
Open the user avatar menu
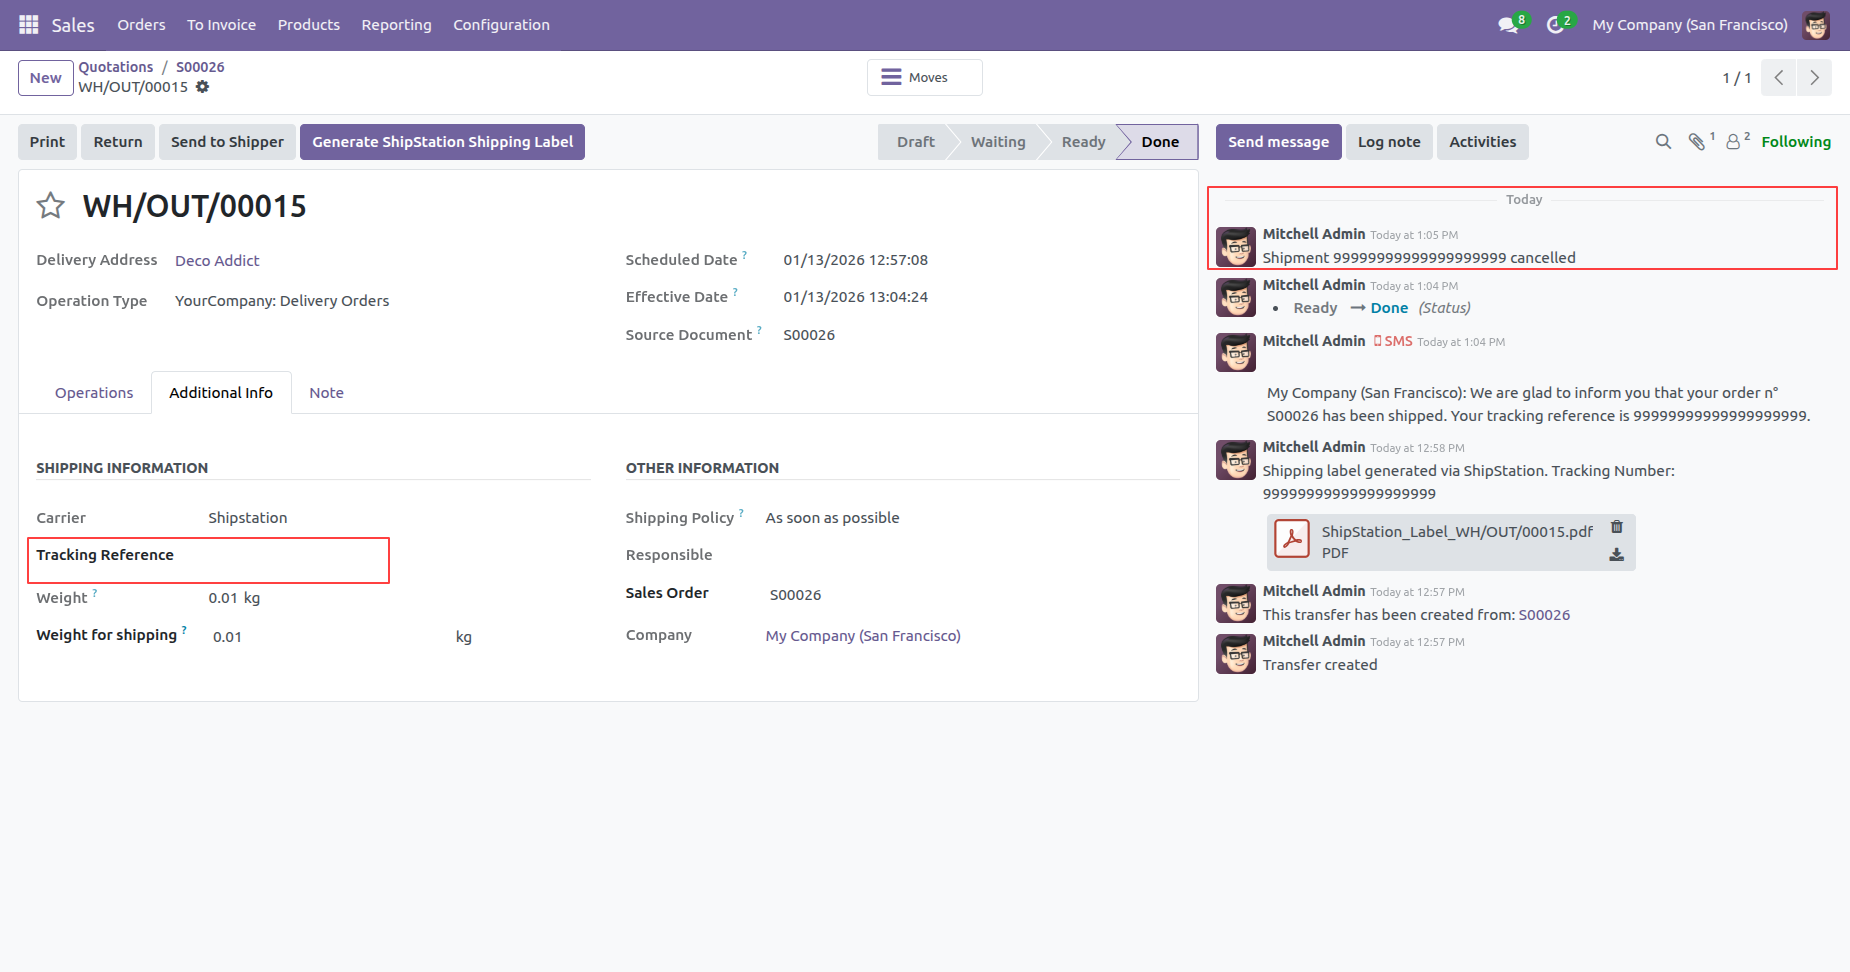click(1816, 25)
